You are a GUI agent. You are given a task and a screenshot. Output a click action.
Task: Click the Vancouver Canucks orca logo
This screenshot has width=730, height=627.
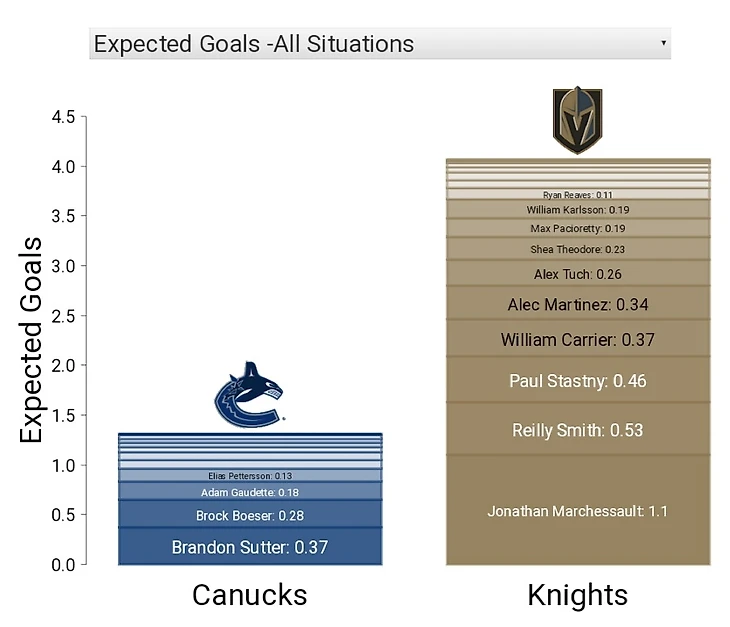(248, 398)
